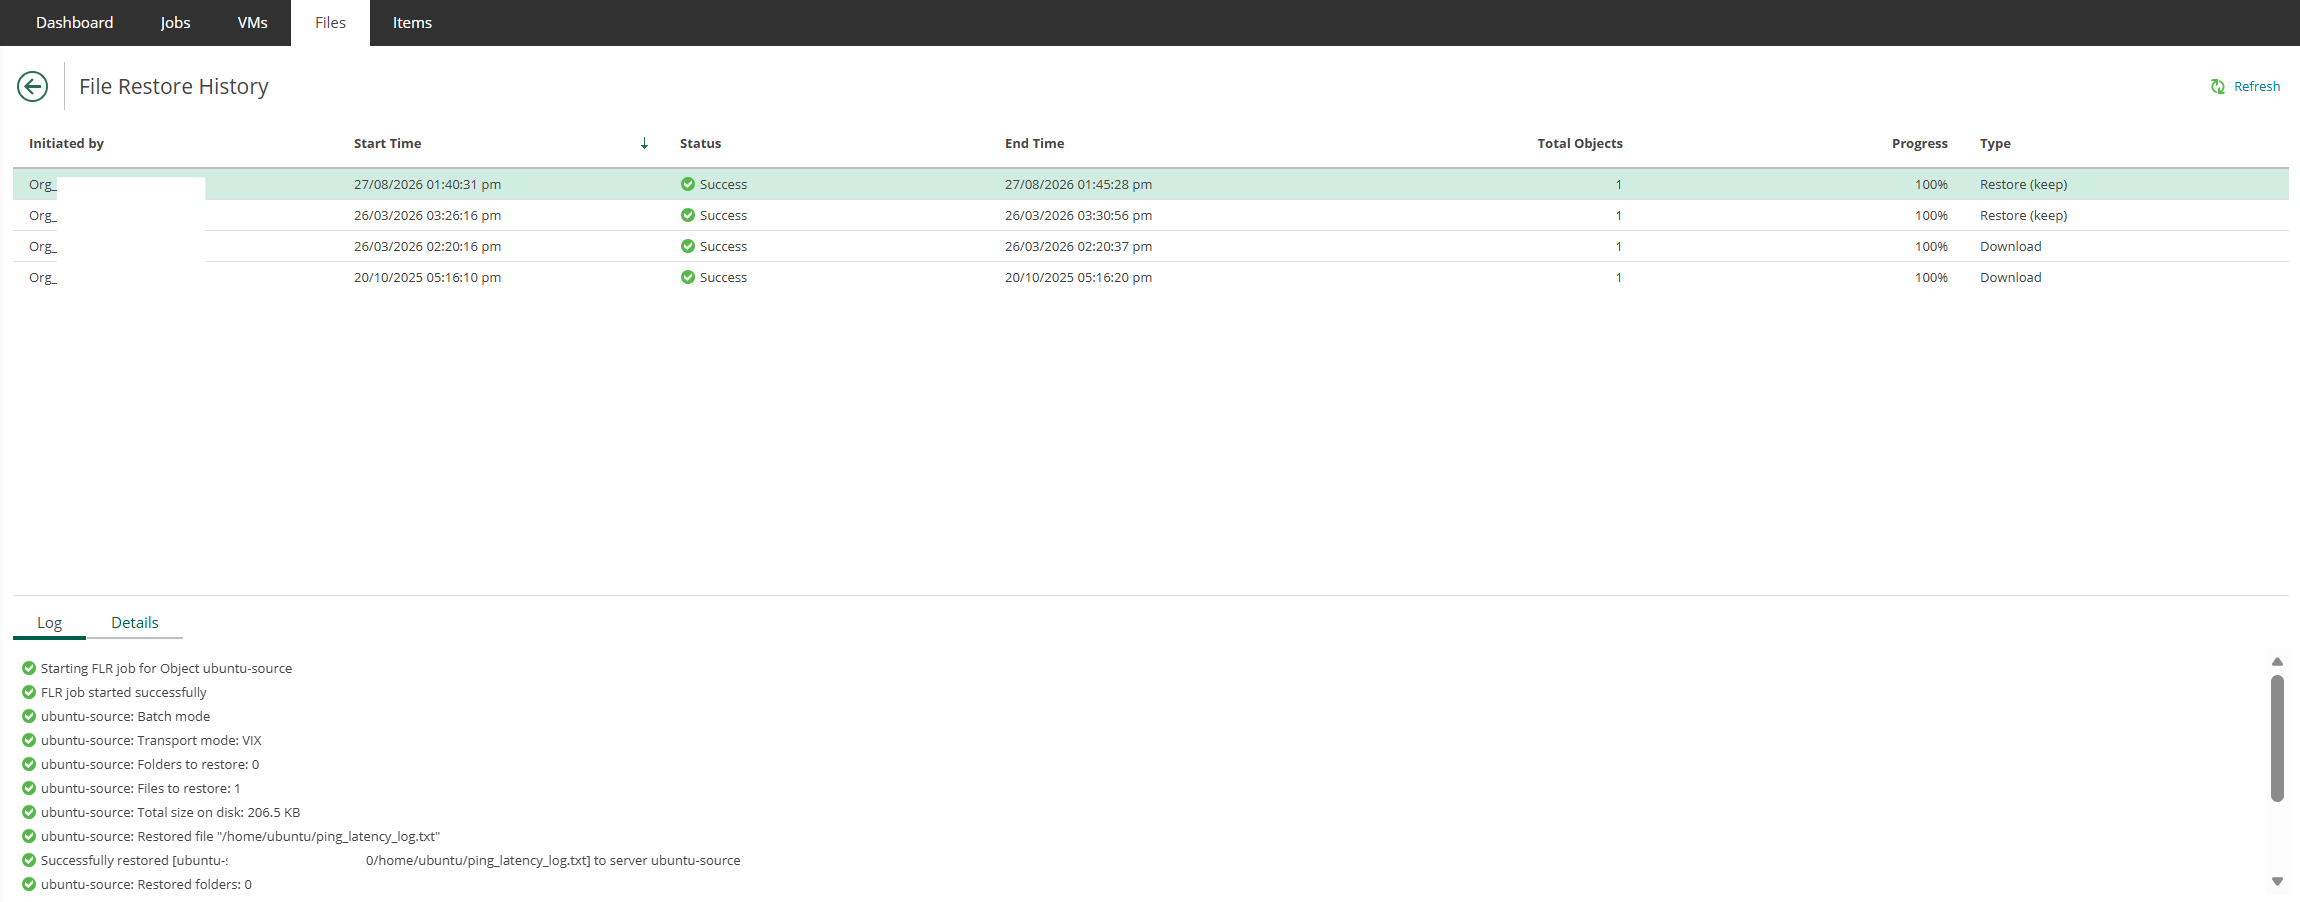Click Success icon for 26/03/2026 02:20:16 row

[x=688, y=246]
